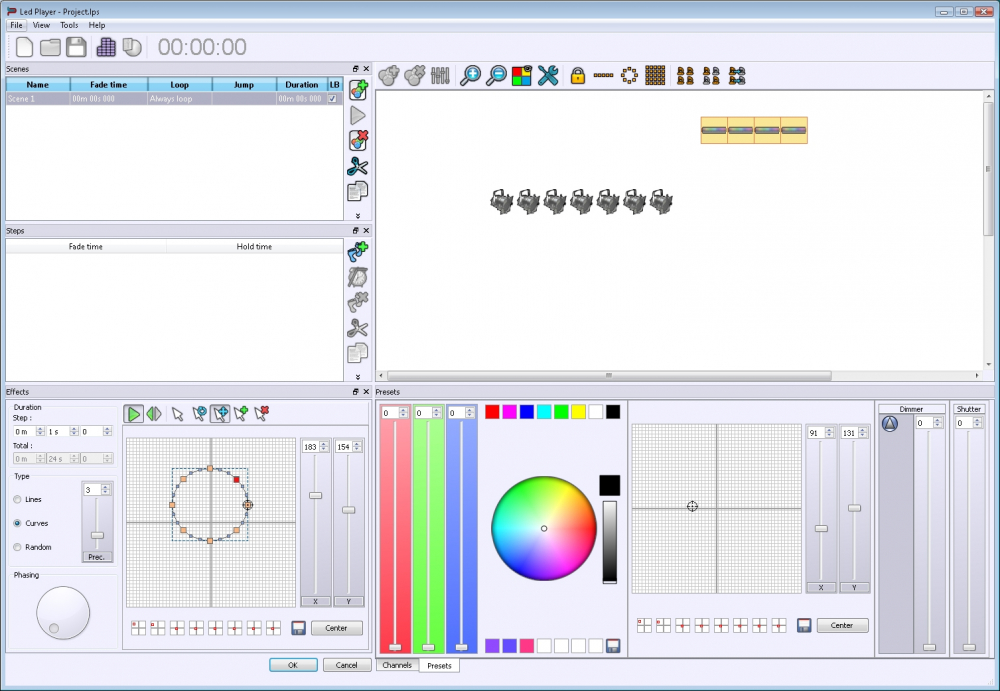The image size is (1000, 691).
Task: Click the padlock lock icon in fixture toolbar
Action: (x=577, y=75)
